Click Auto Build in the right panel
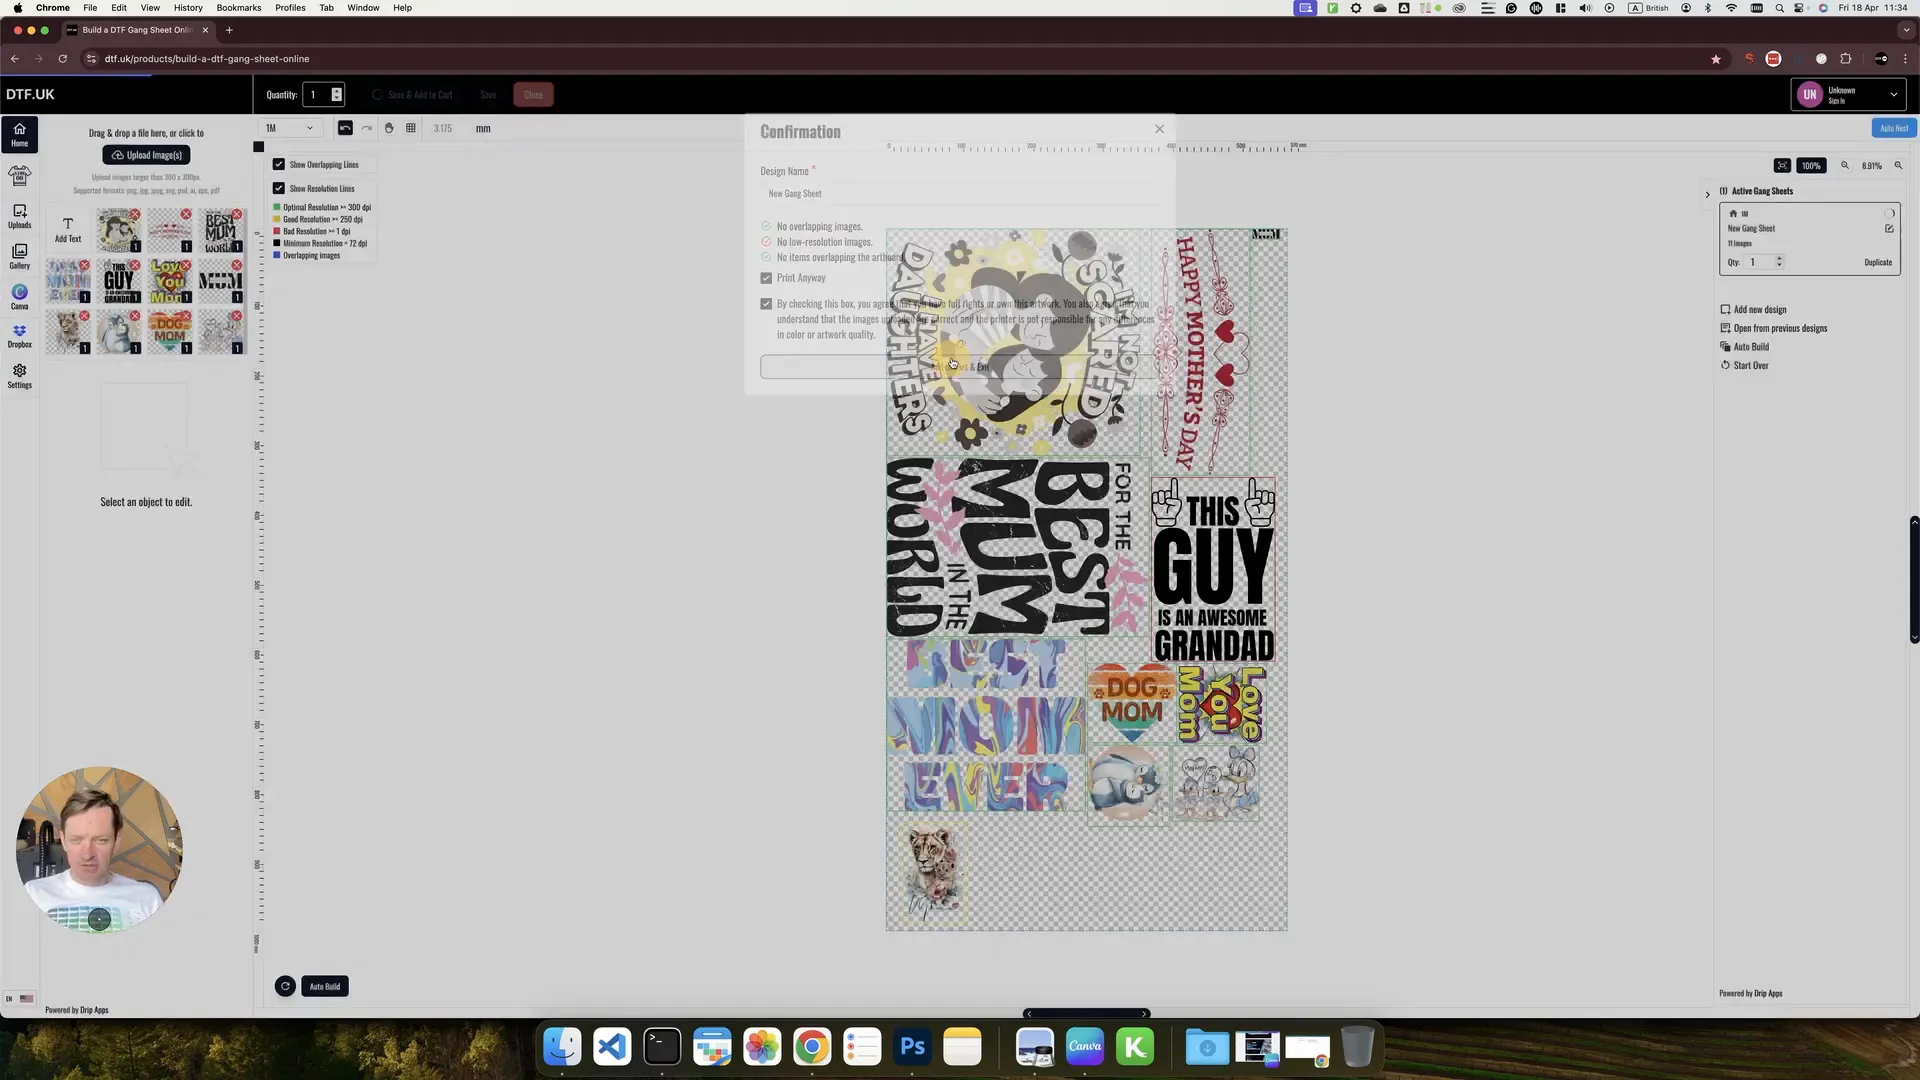The image size is (1920, 1080). click(x=1744, y=347)
